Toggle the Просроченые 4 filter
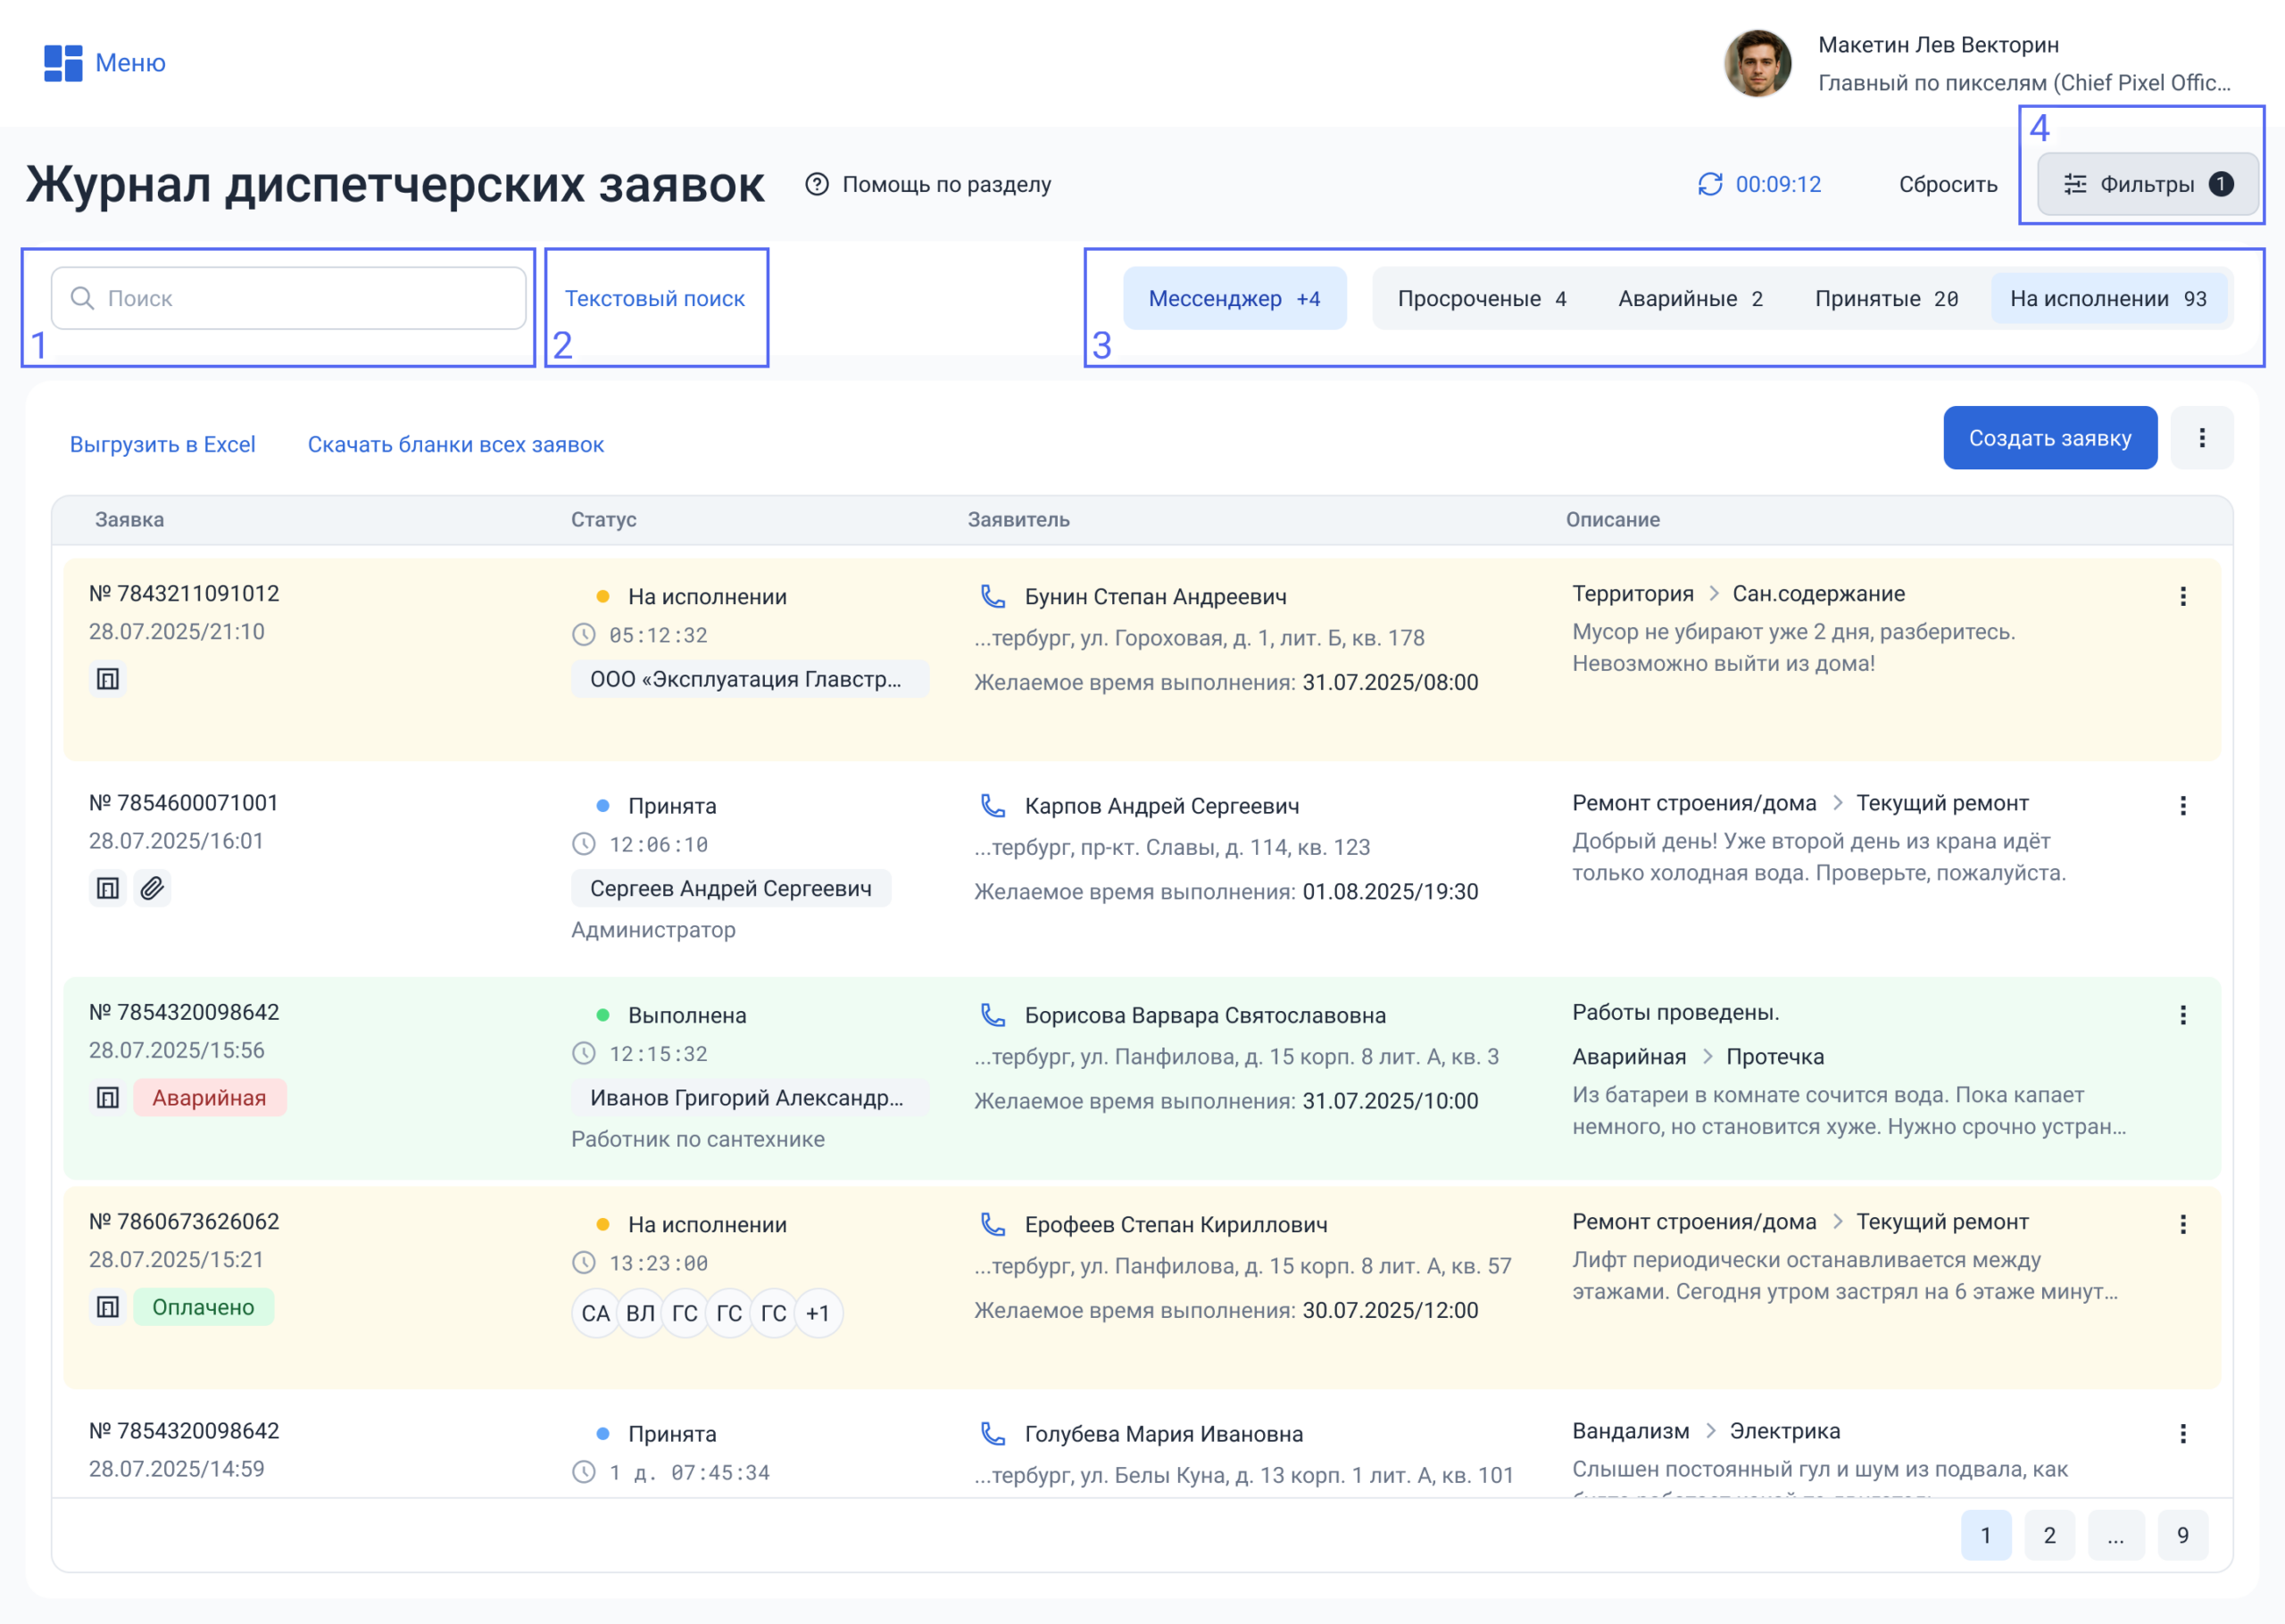The width and height of the screenshot is (2285, 1624). (1481, 299)
